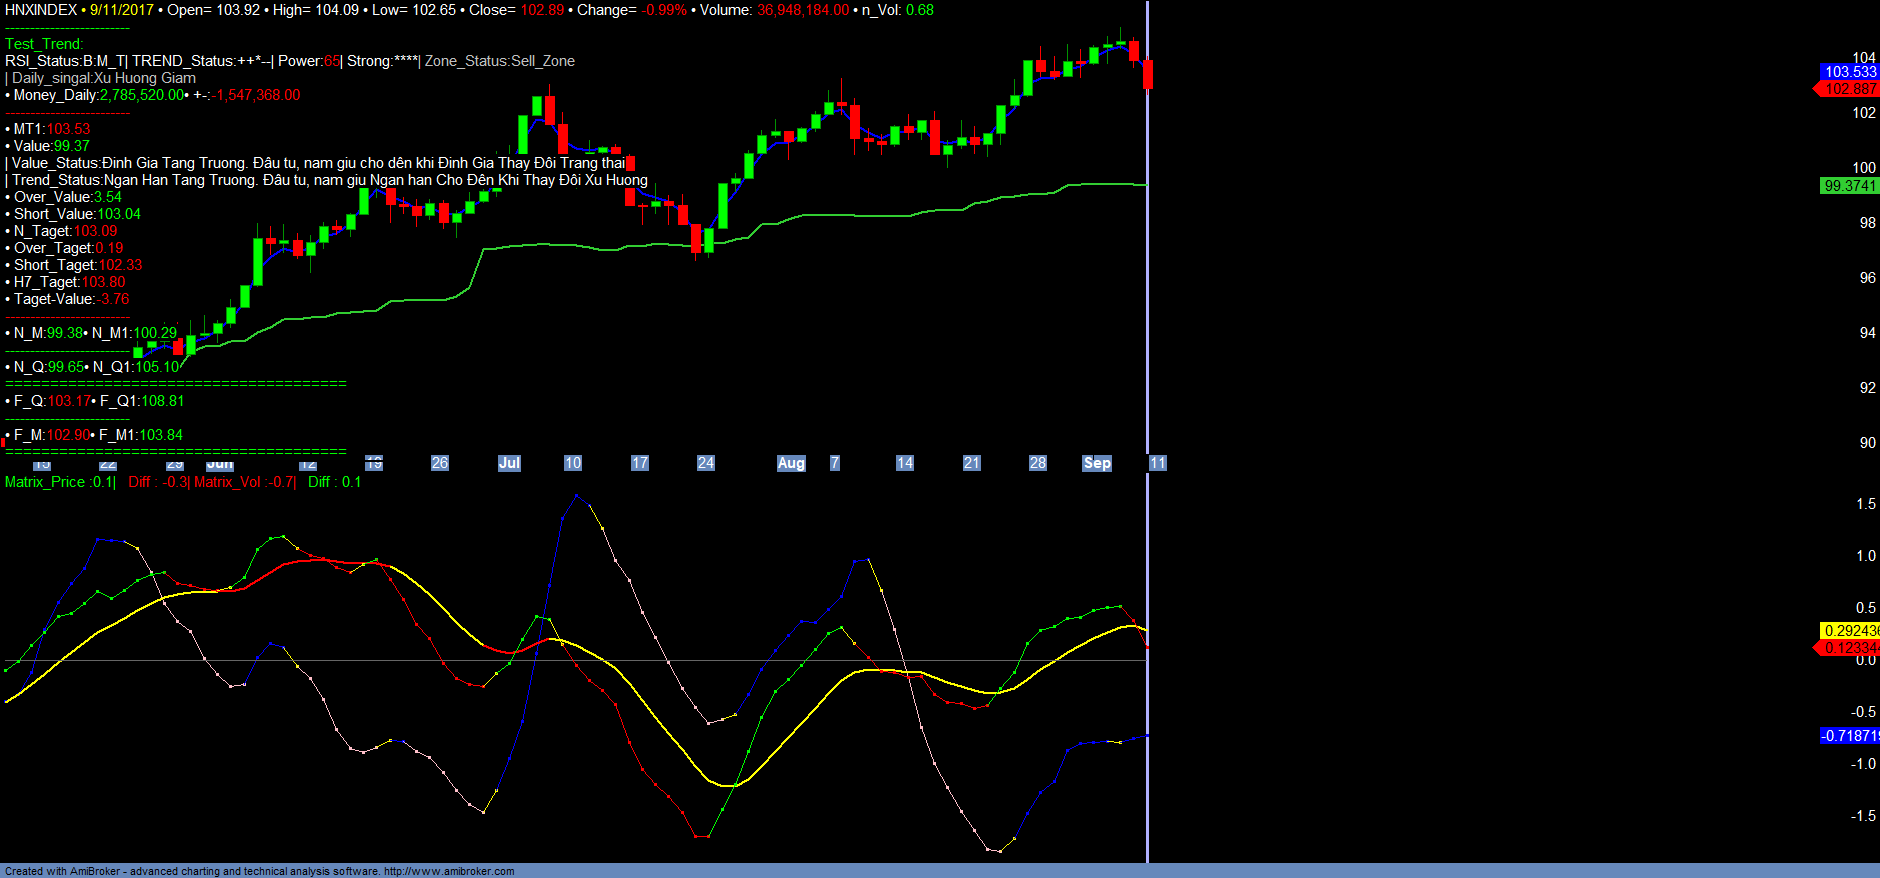
Task: Click the Sep date label on time axis
Action: 1097,463
